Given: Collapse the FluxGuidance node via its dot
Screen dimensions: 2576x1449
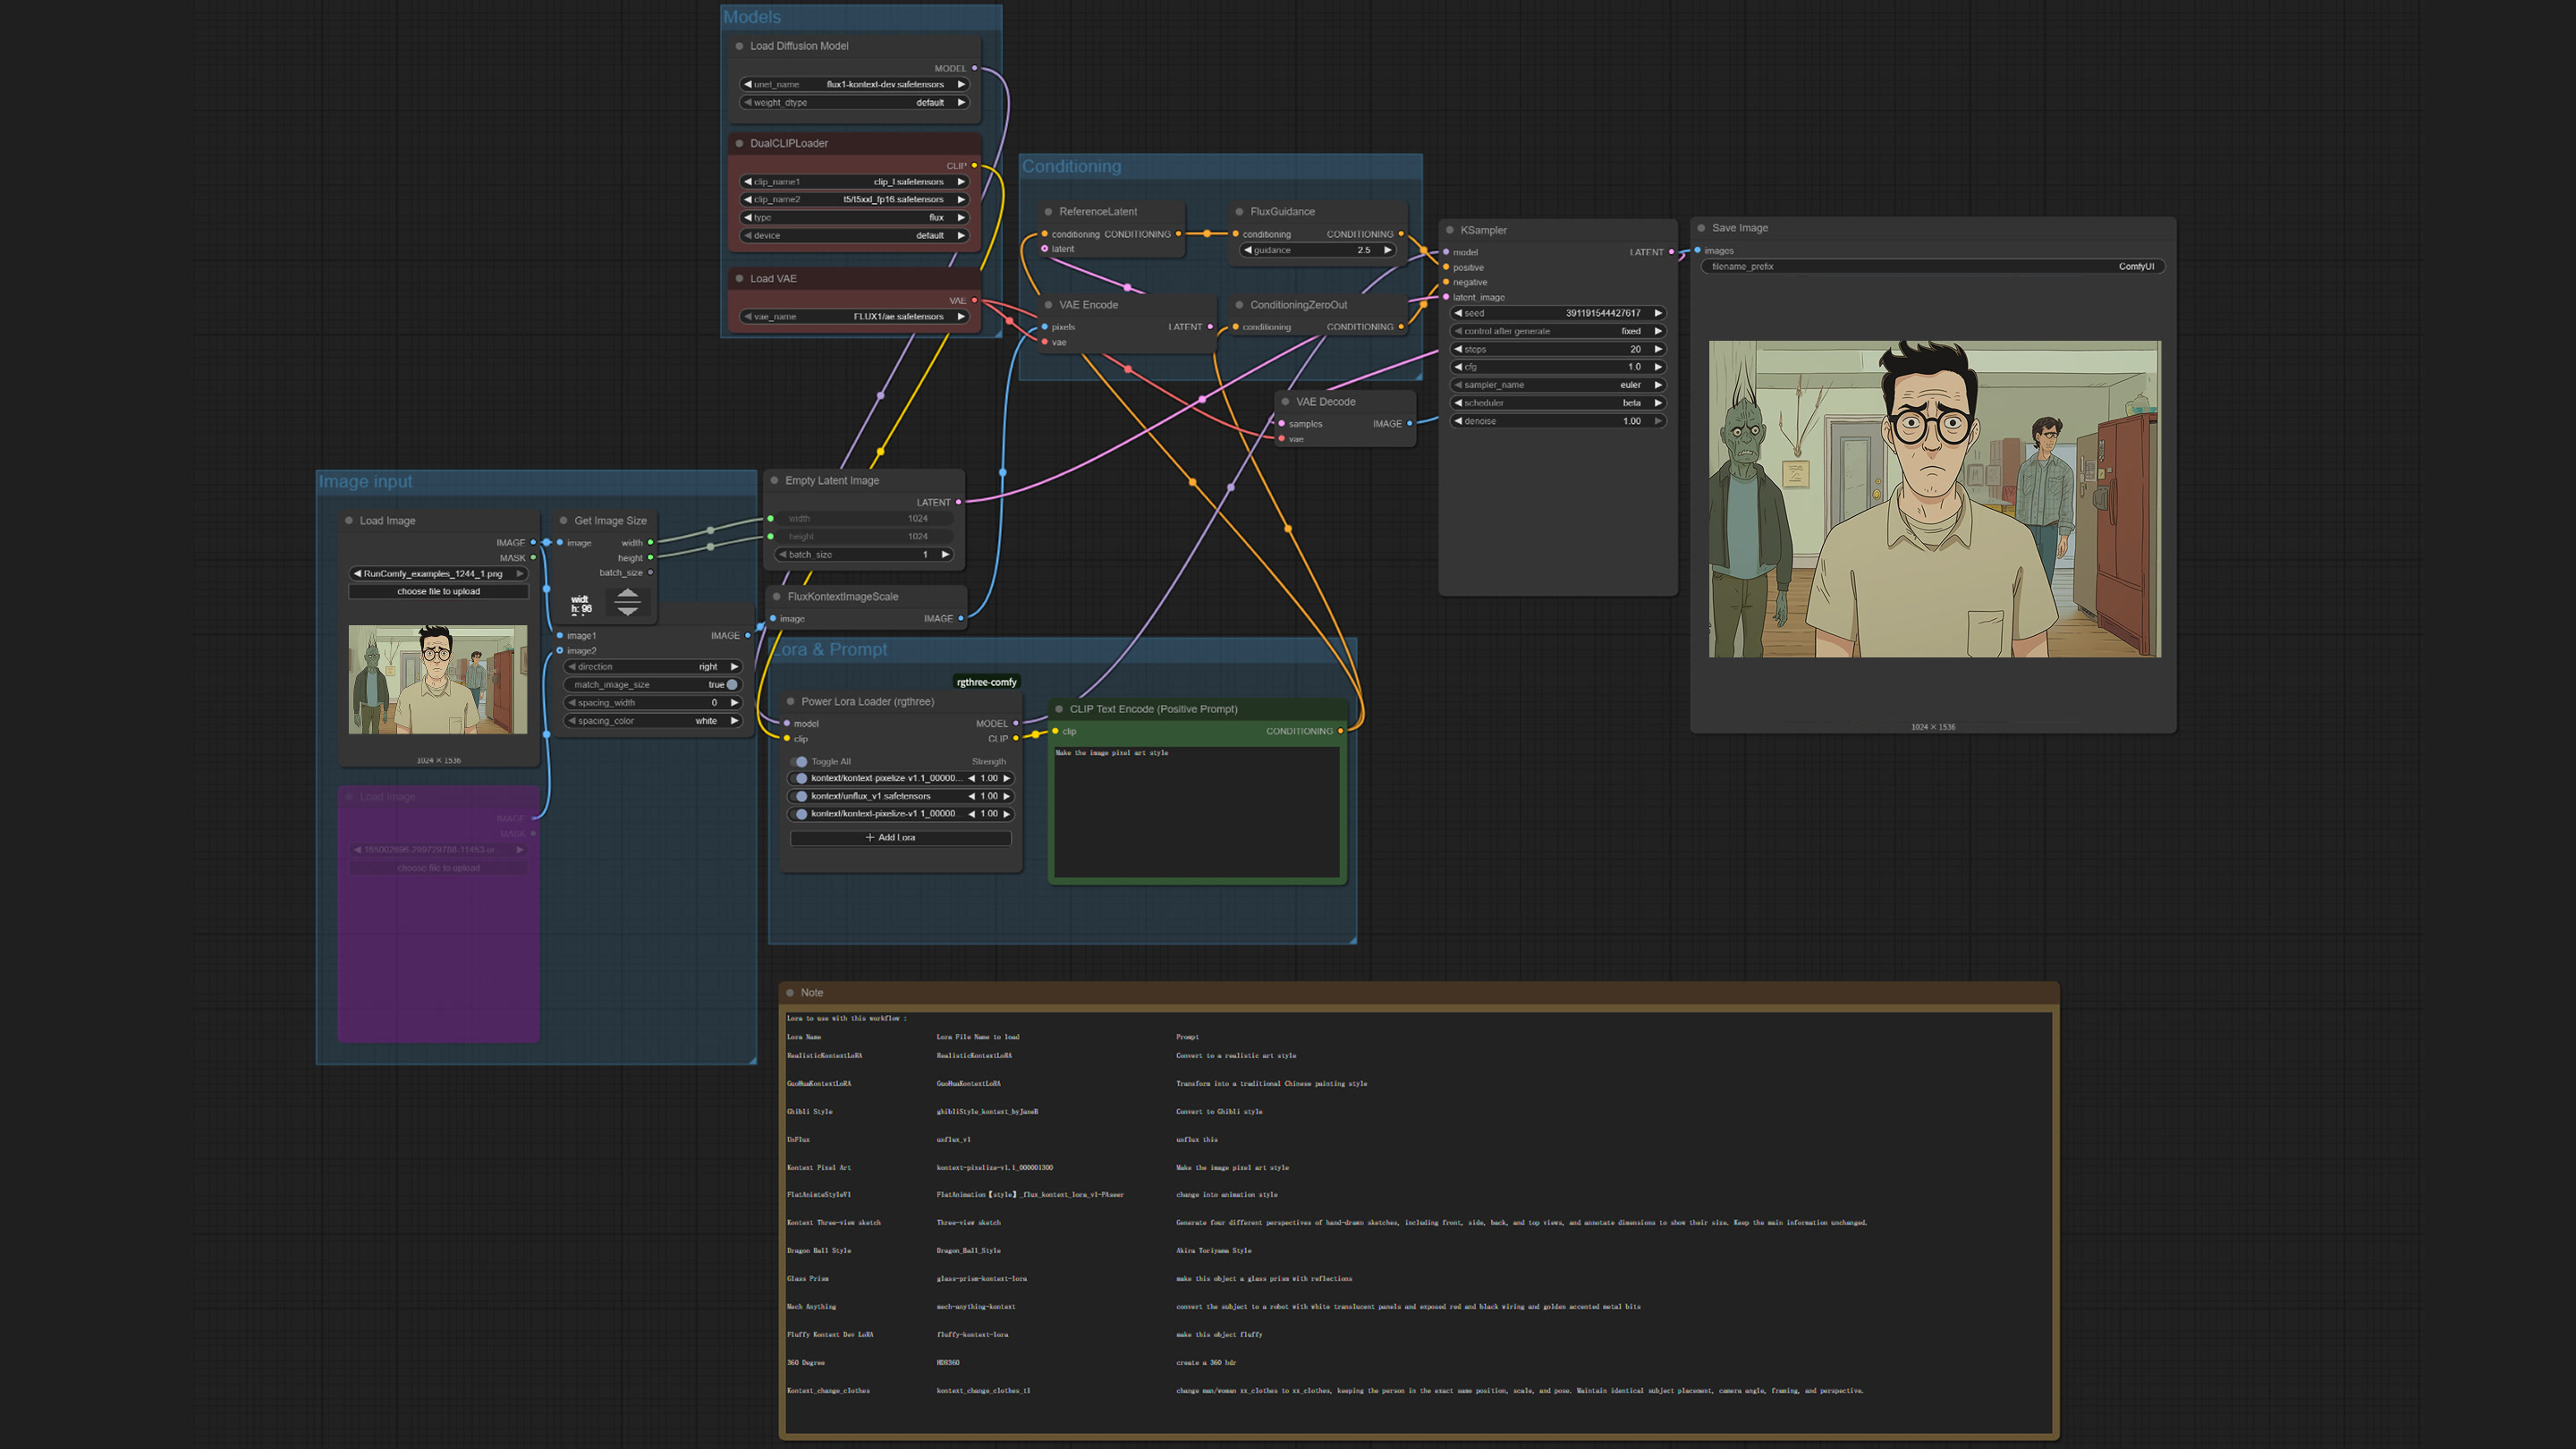Looking at the screenshot, I should tap(1239, 212).
